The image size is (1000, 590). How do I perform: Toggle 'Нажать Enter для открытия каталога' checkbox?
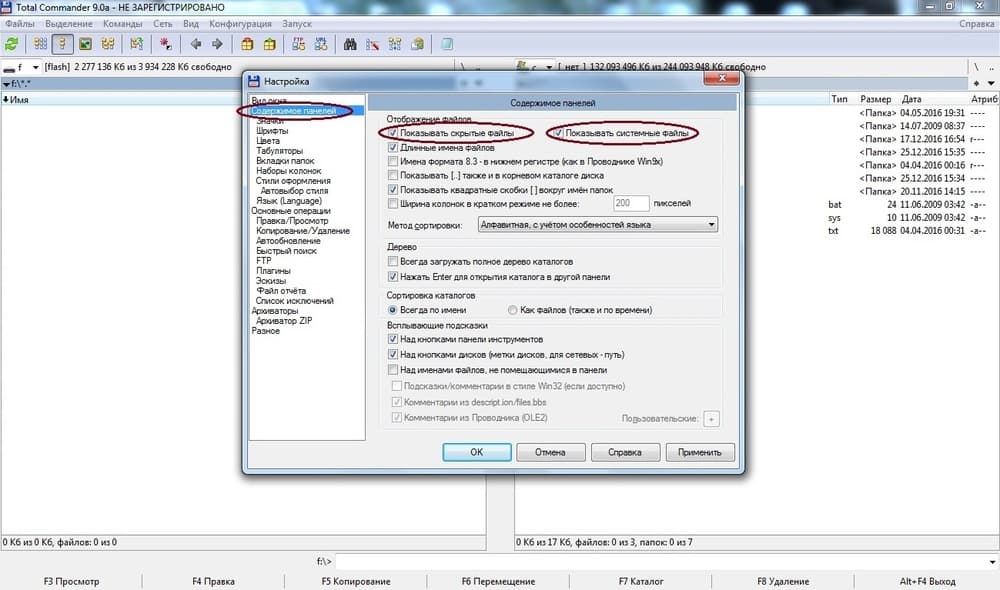pyautogui.click(x=393, y=277)
